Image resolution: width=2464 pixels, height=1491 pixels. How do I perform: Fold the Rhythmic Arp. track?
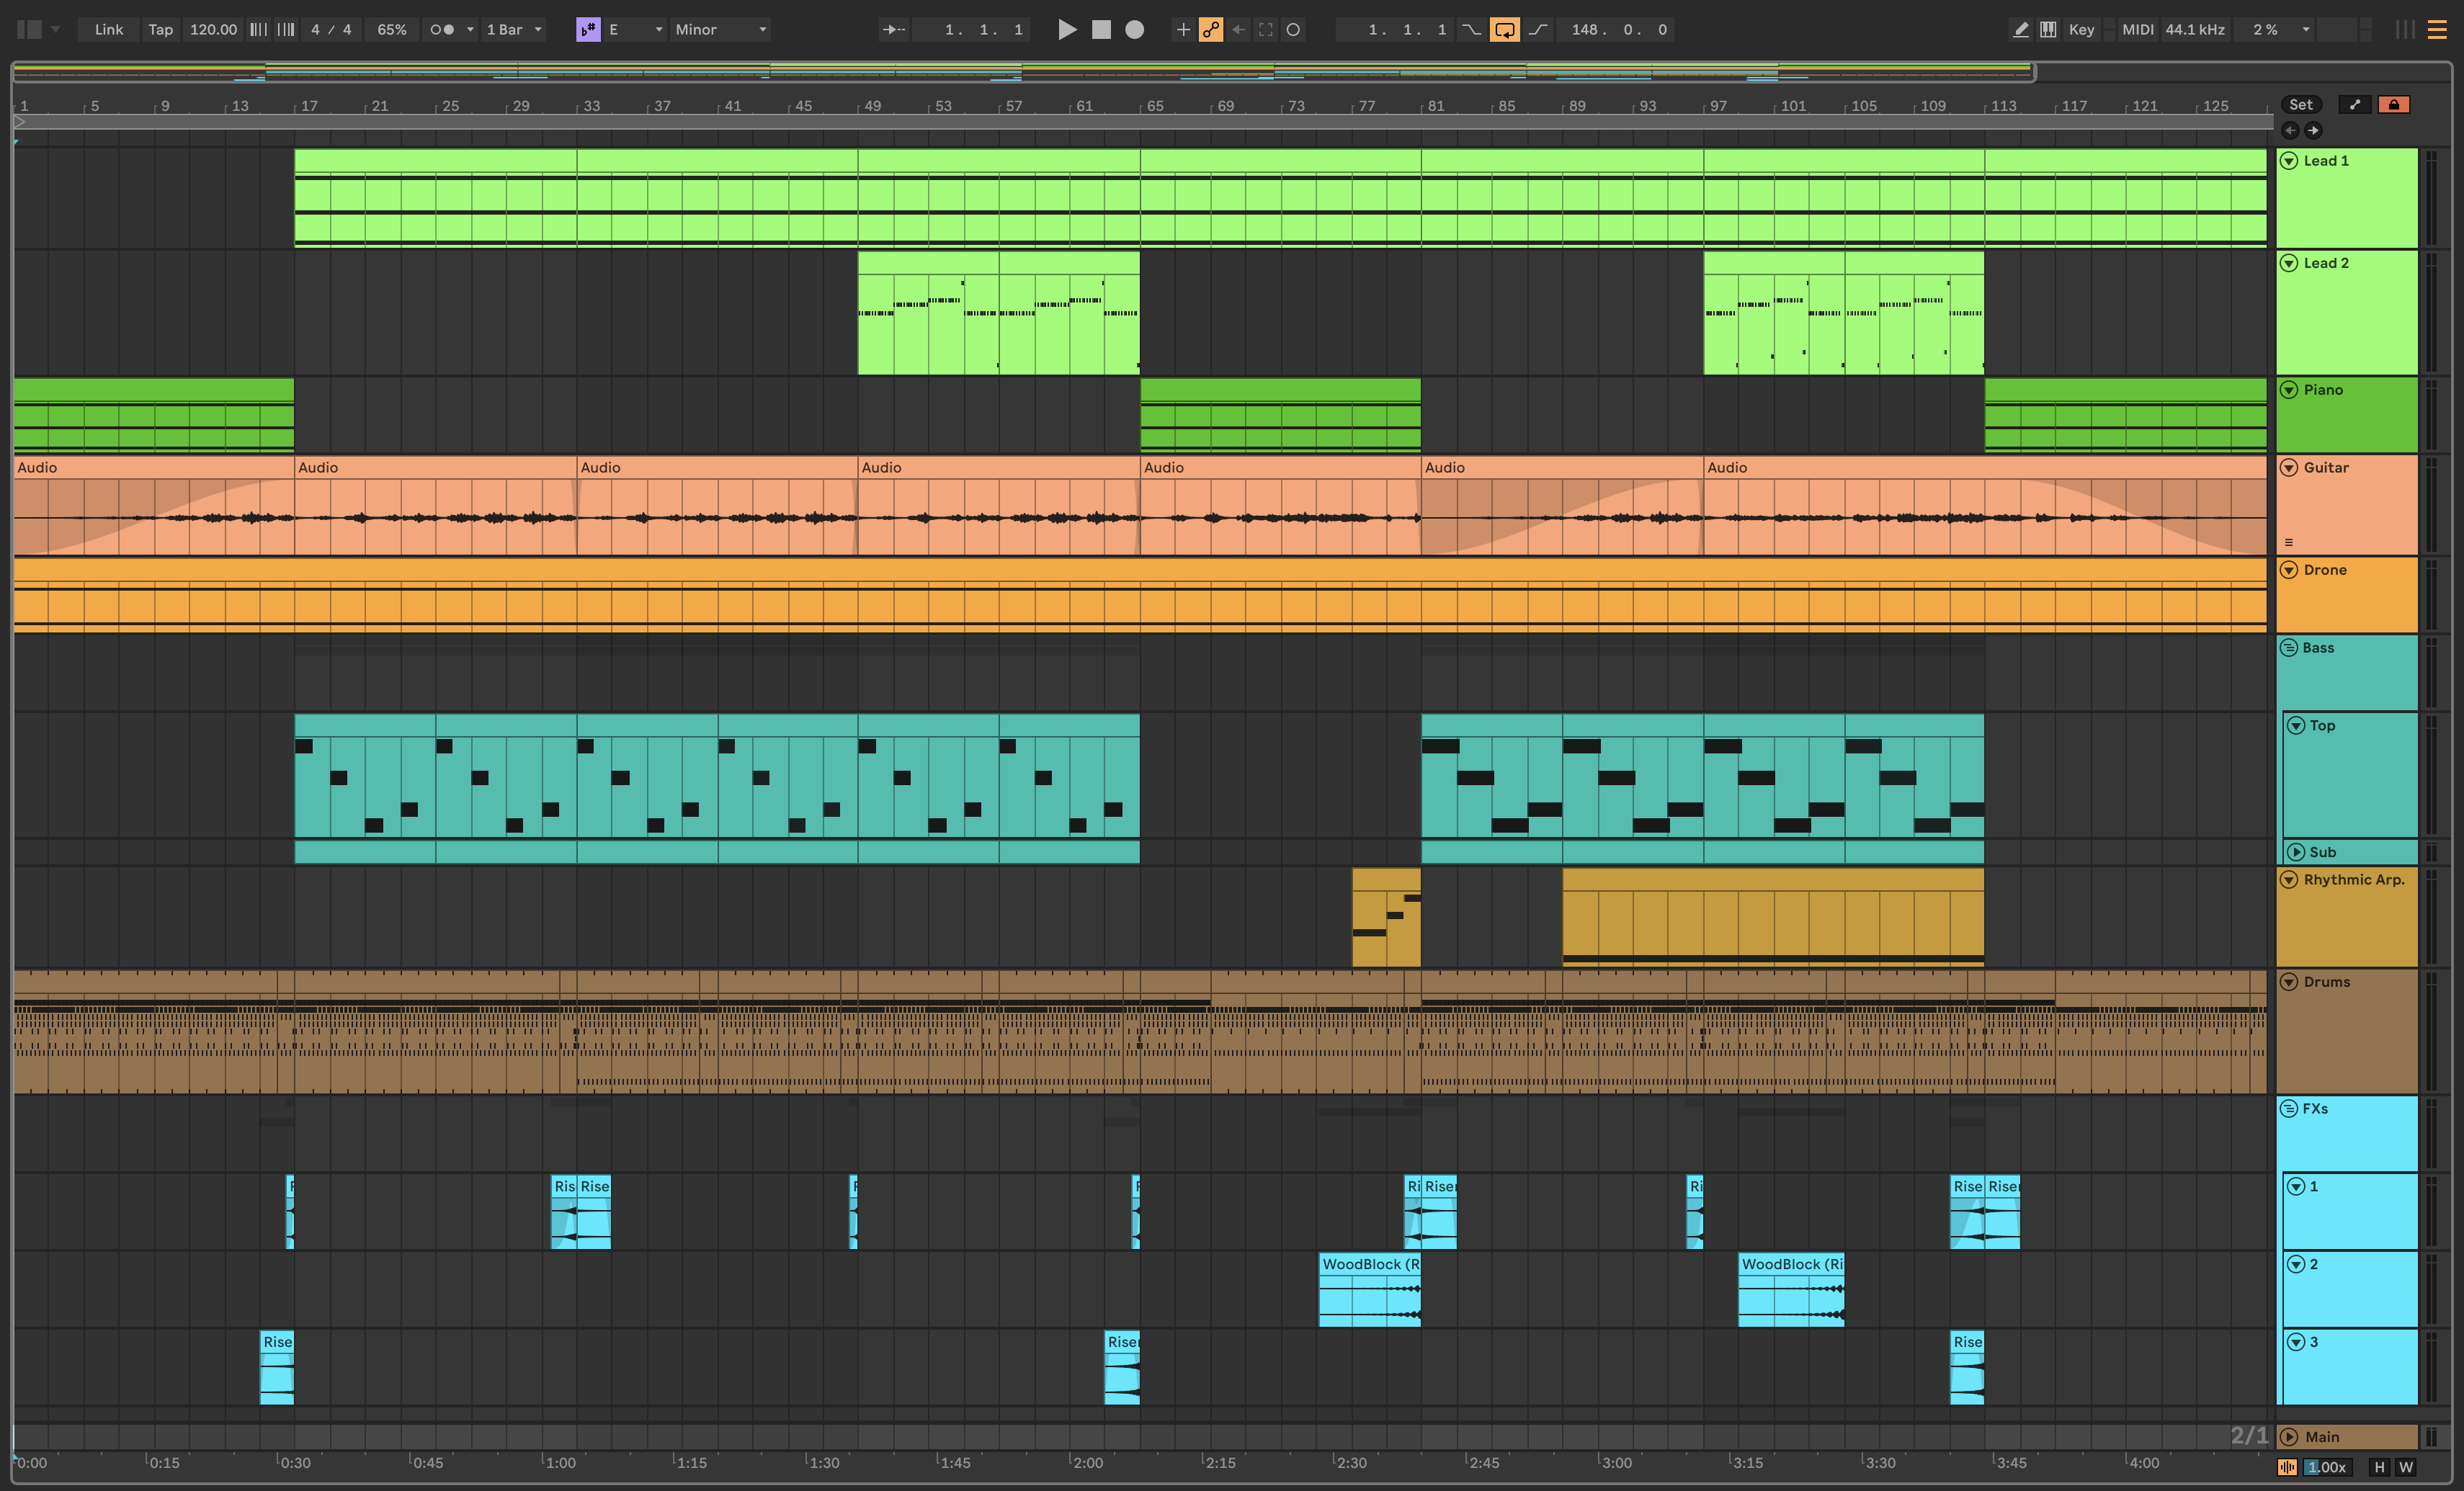pyautogui.click(x=2289, y=880)
